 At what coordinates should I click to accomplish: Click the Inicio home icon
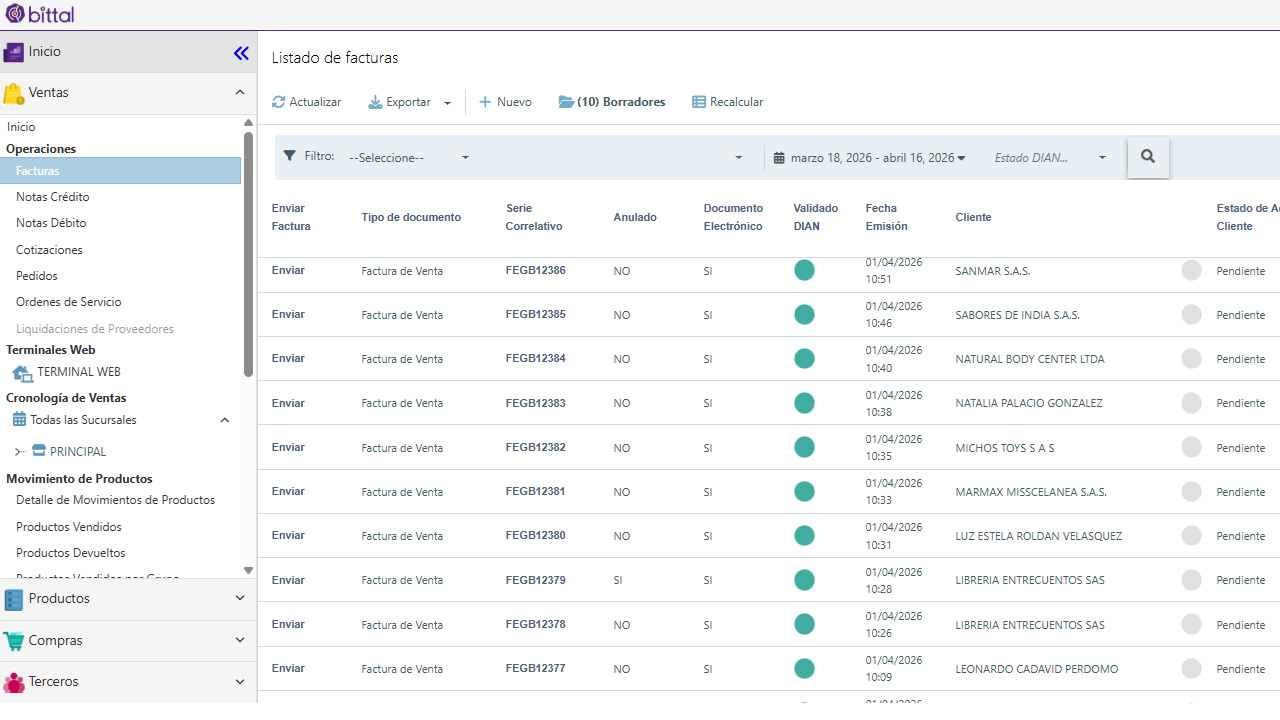pos(13,52)
